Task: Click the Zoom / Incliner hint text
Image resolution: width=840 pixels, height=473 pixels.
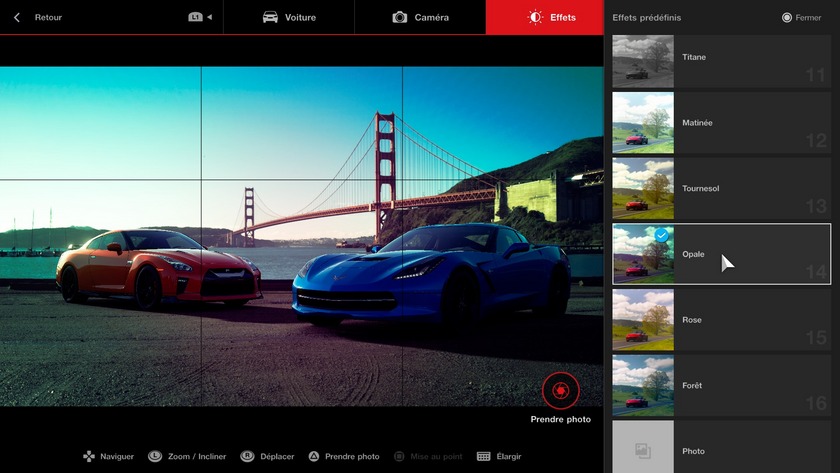Action: [197, 456]
